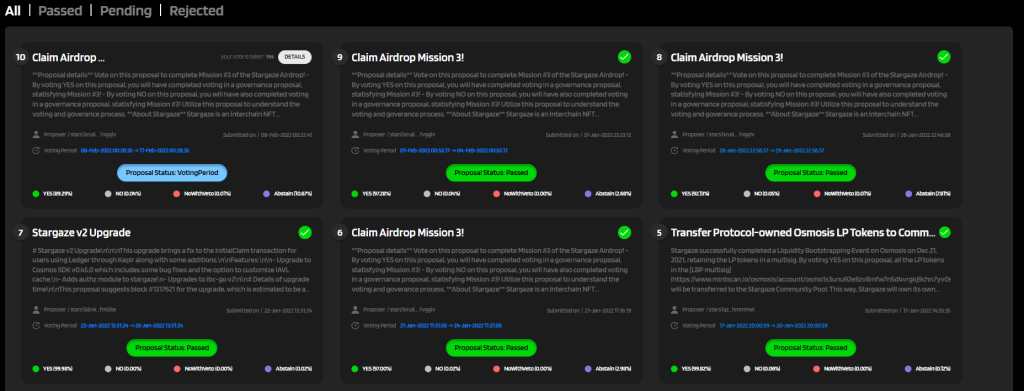Click the gray NO dot on proposal 7

pos(108,369)
